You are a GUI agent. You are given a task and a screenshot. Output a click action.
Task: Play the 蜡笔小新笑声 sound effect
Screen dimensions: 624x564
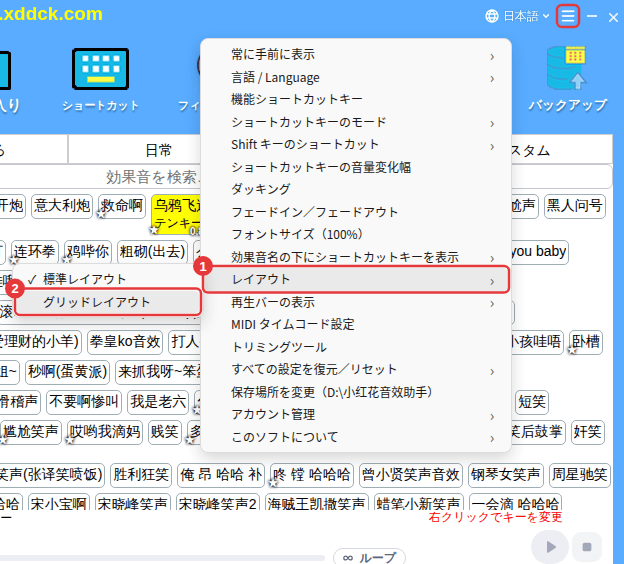pos(419,503)
